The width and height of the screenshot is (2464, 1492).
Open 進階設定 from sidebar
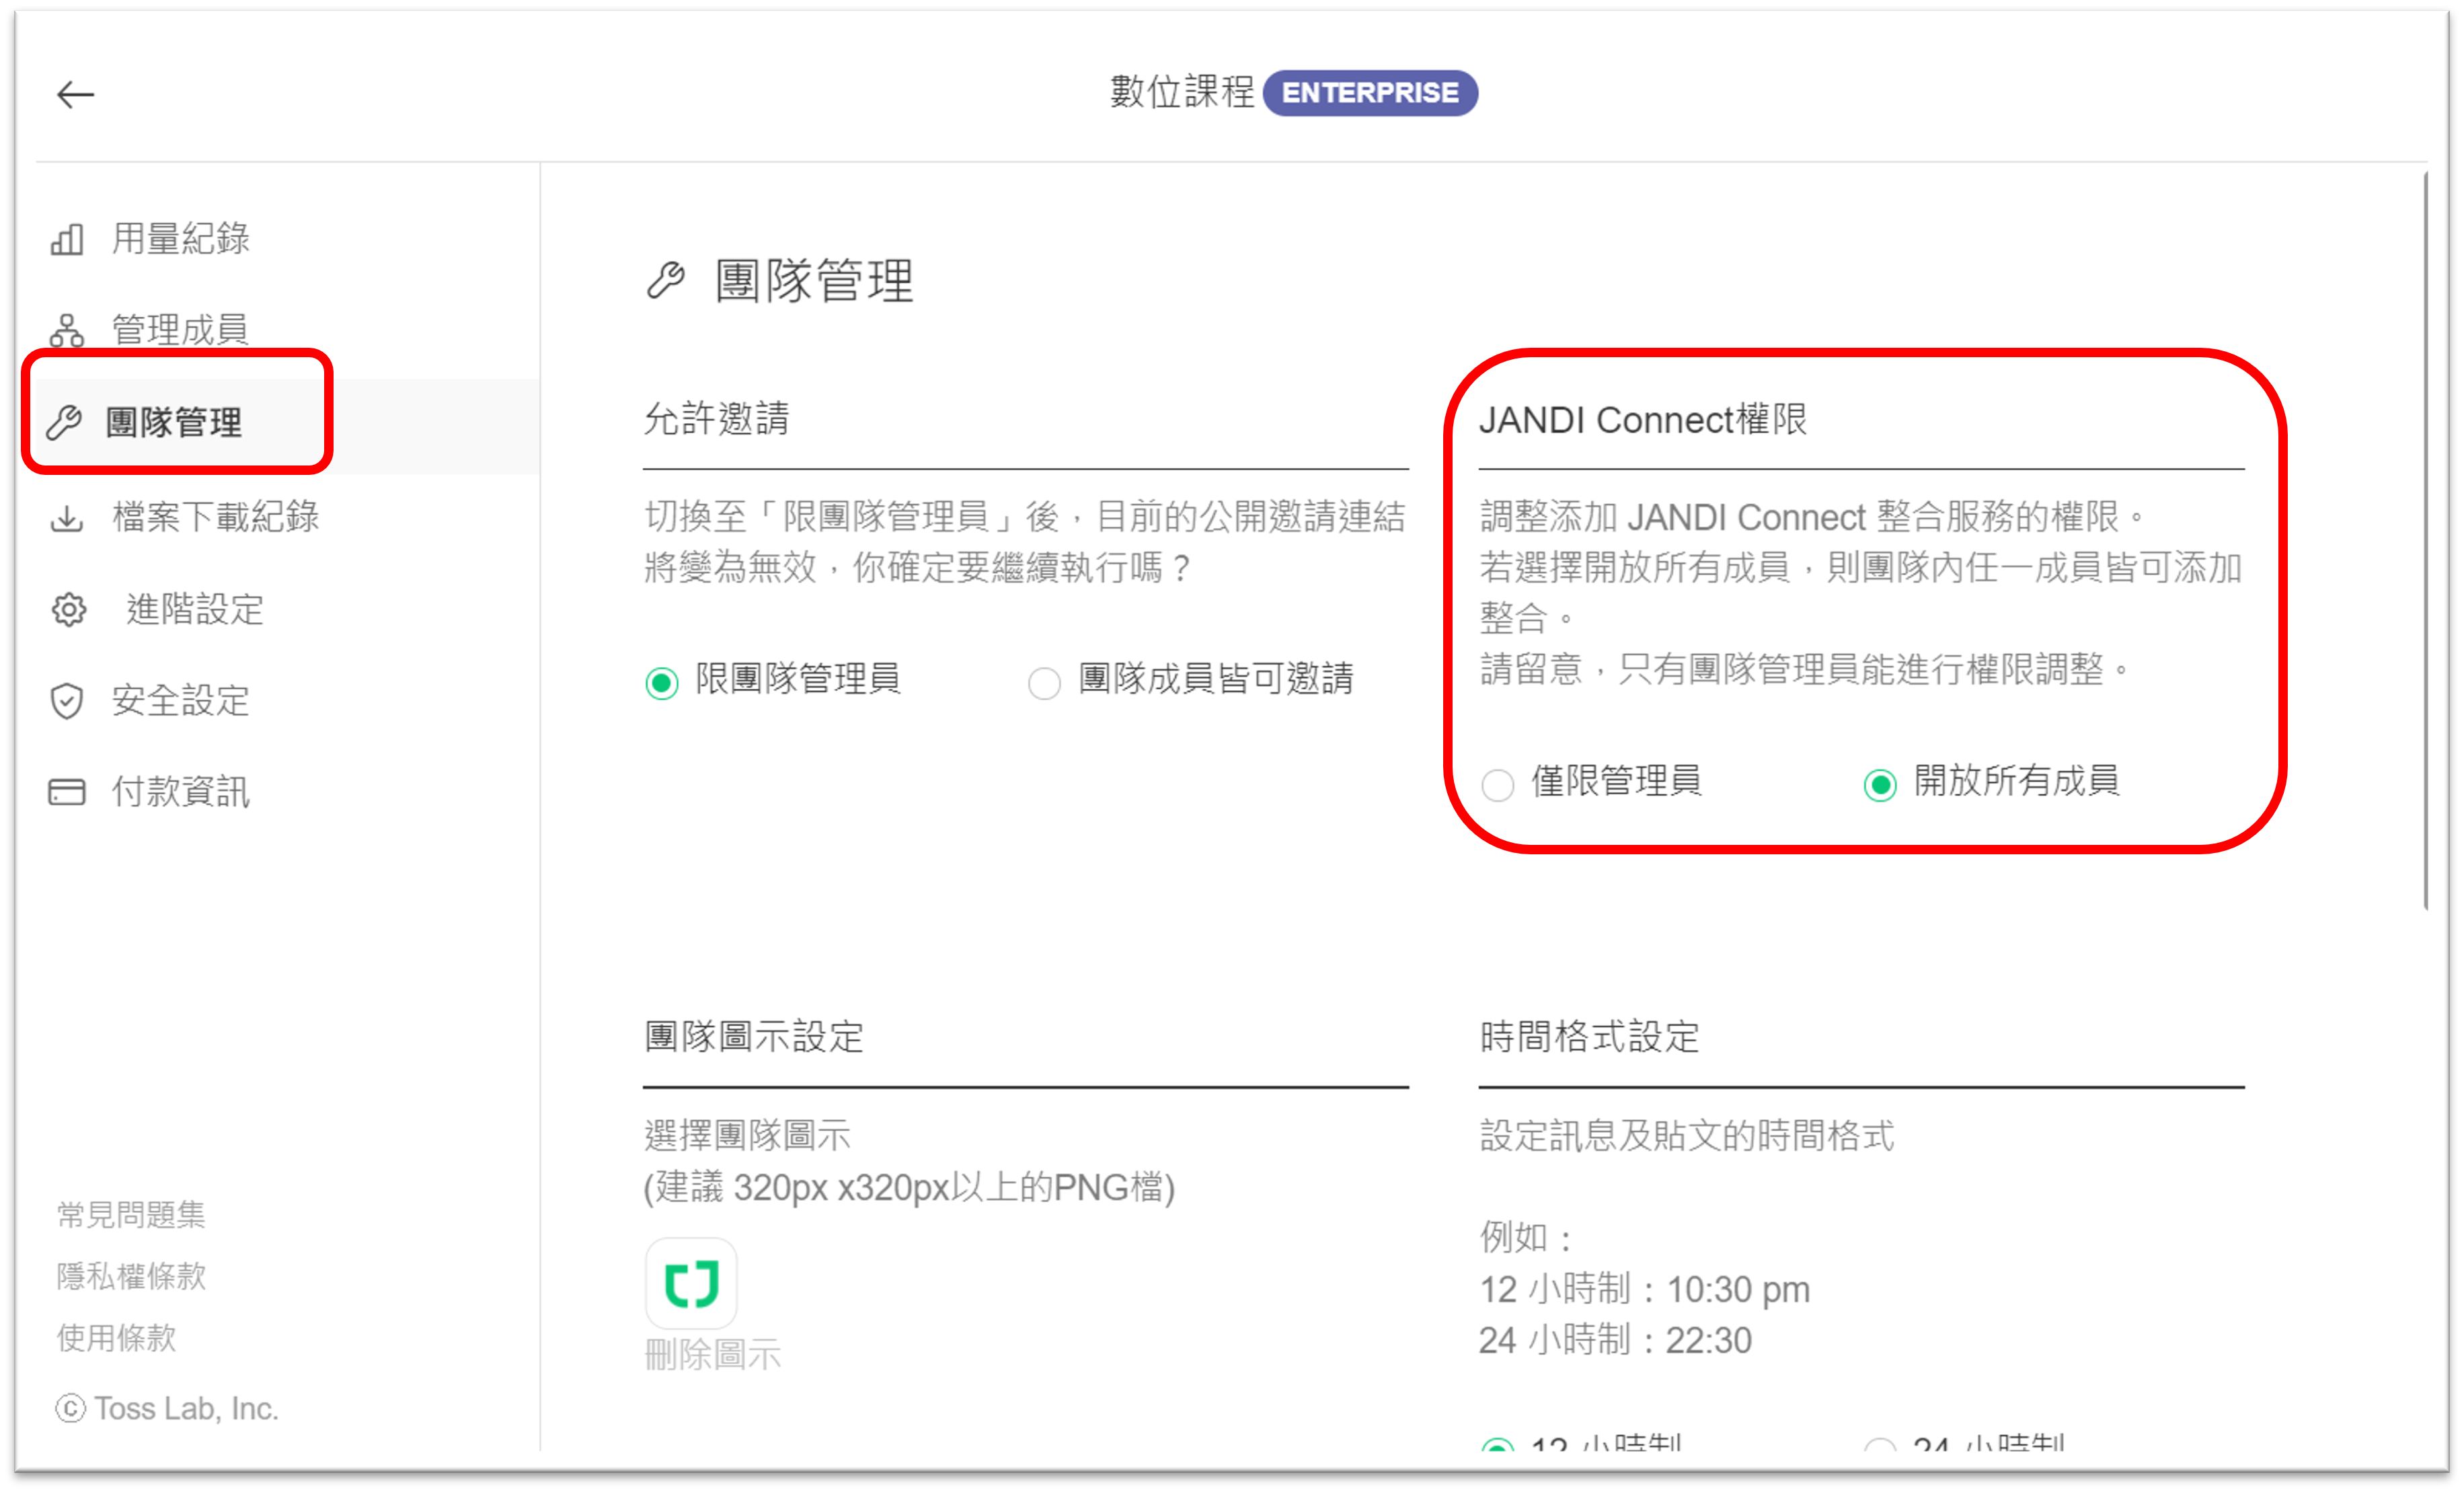(194, 609)
